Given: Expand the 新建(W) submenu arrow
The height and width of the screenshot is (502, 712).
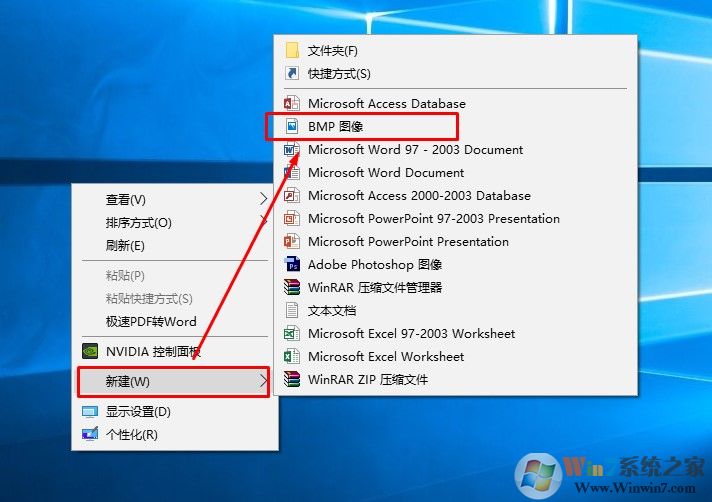Looking at the screenshot, I should [x=263, y=382].
